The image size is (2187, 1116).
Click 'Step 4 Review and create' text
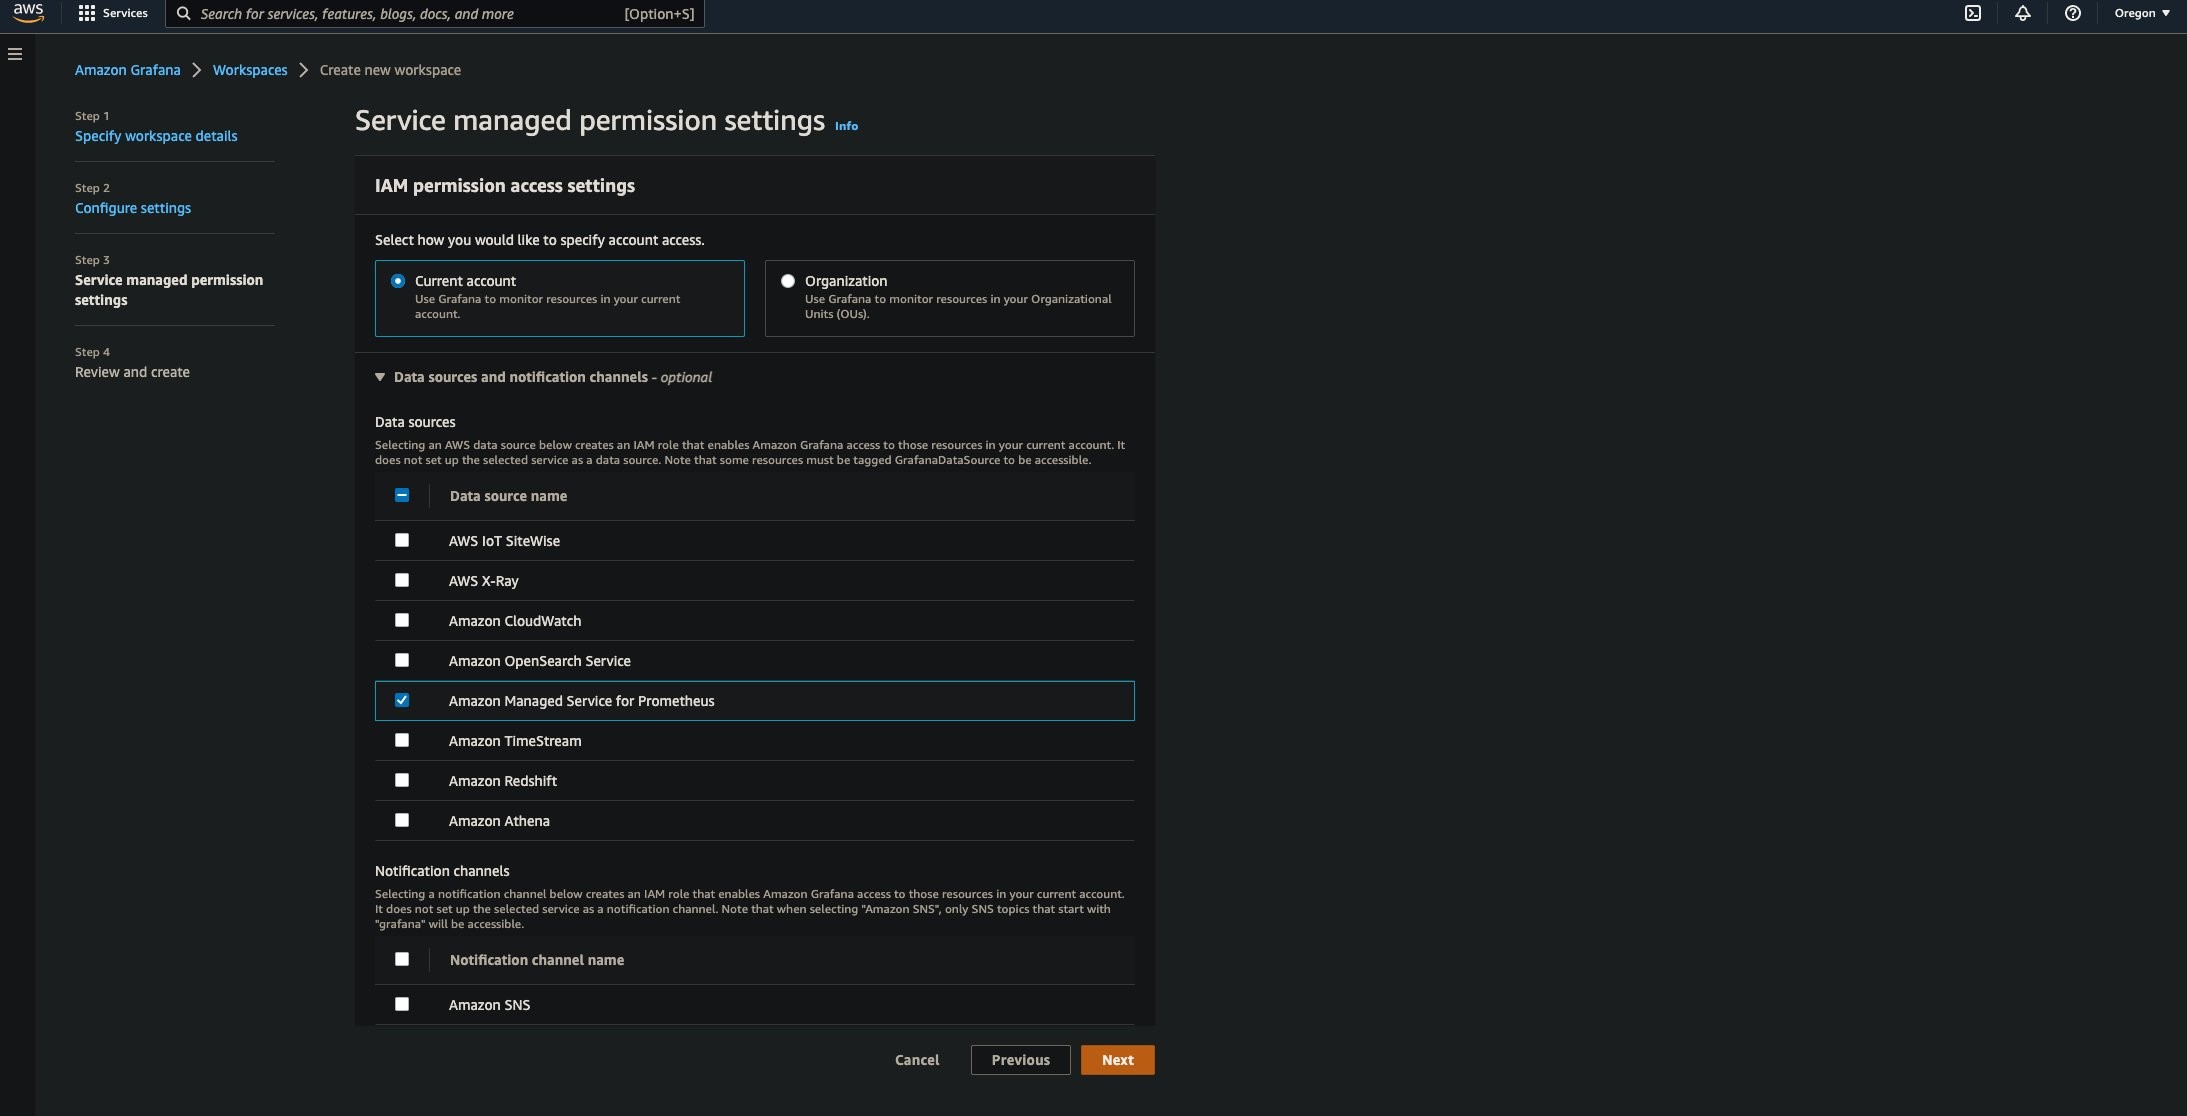(x=132, y=363)
